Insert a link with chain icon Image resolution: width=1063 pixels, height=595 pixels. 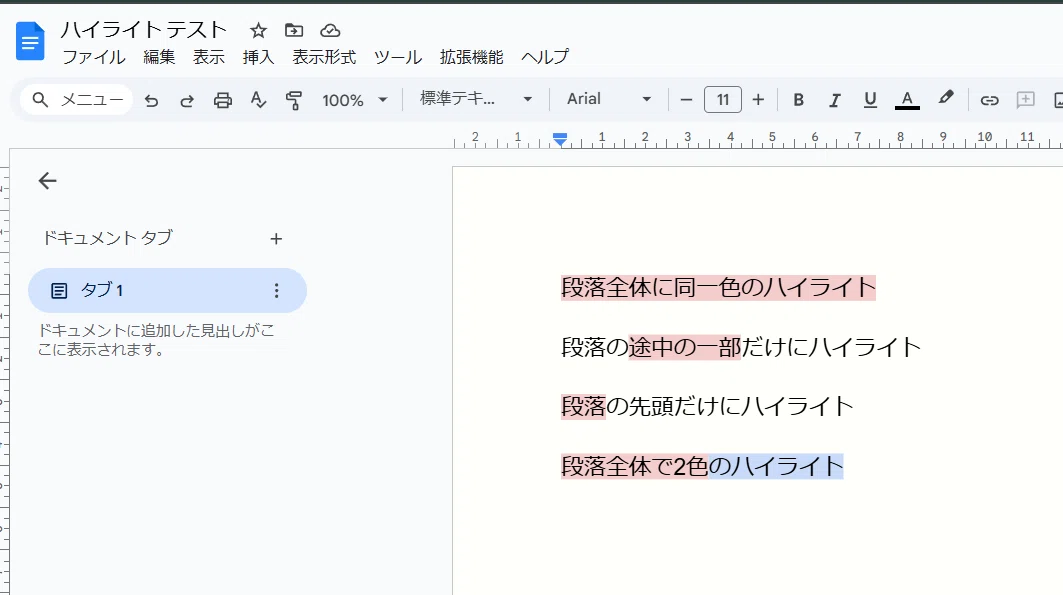tap(989, 100)
